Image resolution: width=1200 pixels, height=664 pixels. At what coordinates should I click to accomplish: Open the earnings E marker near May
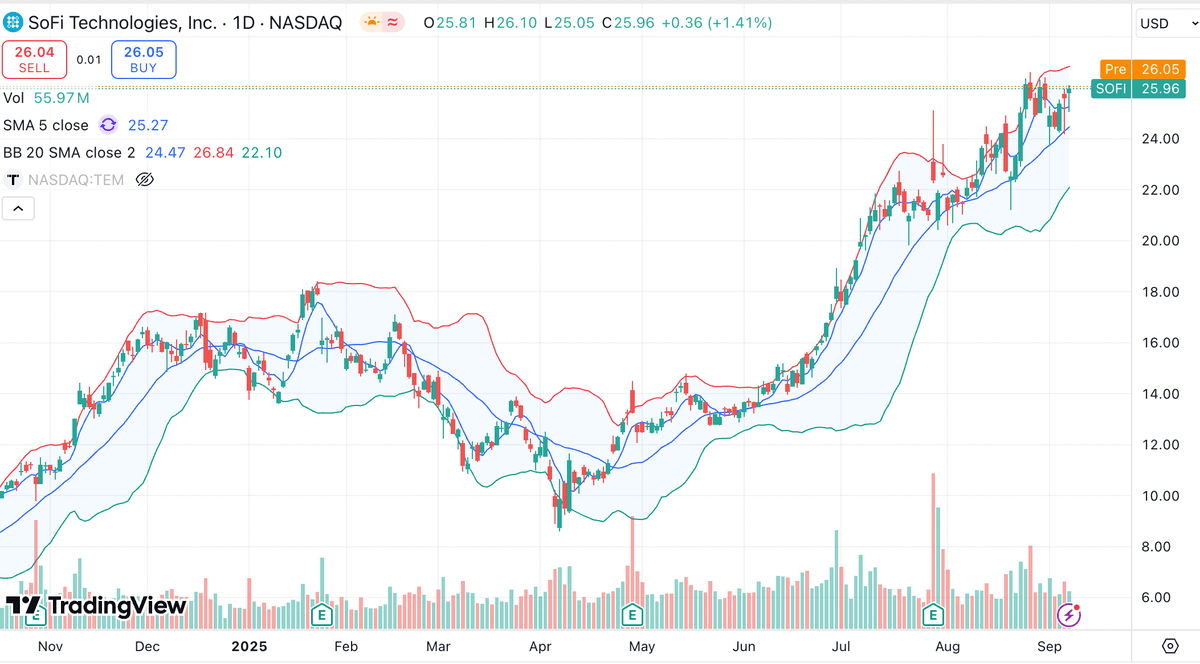click(632, 614)
